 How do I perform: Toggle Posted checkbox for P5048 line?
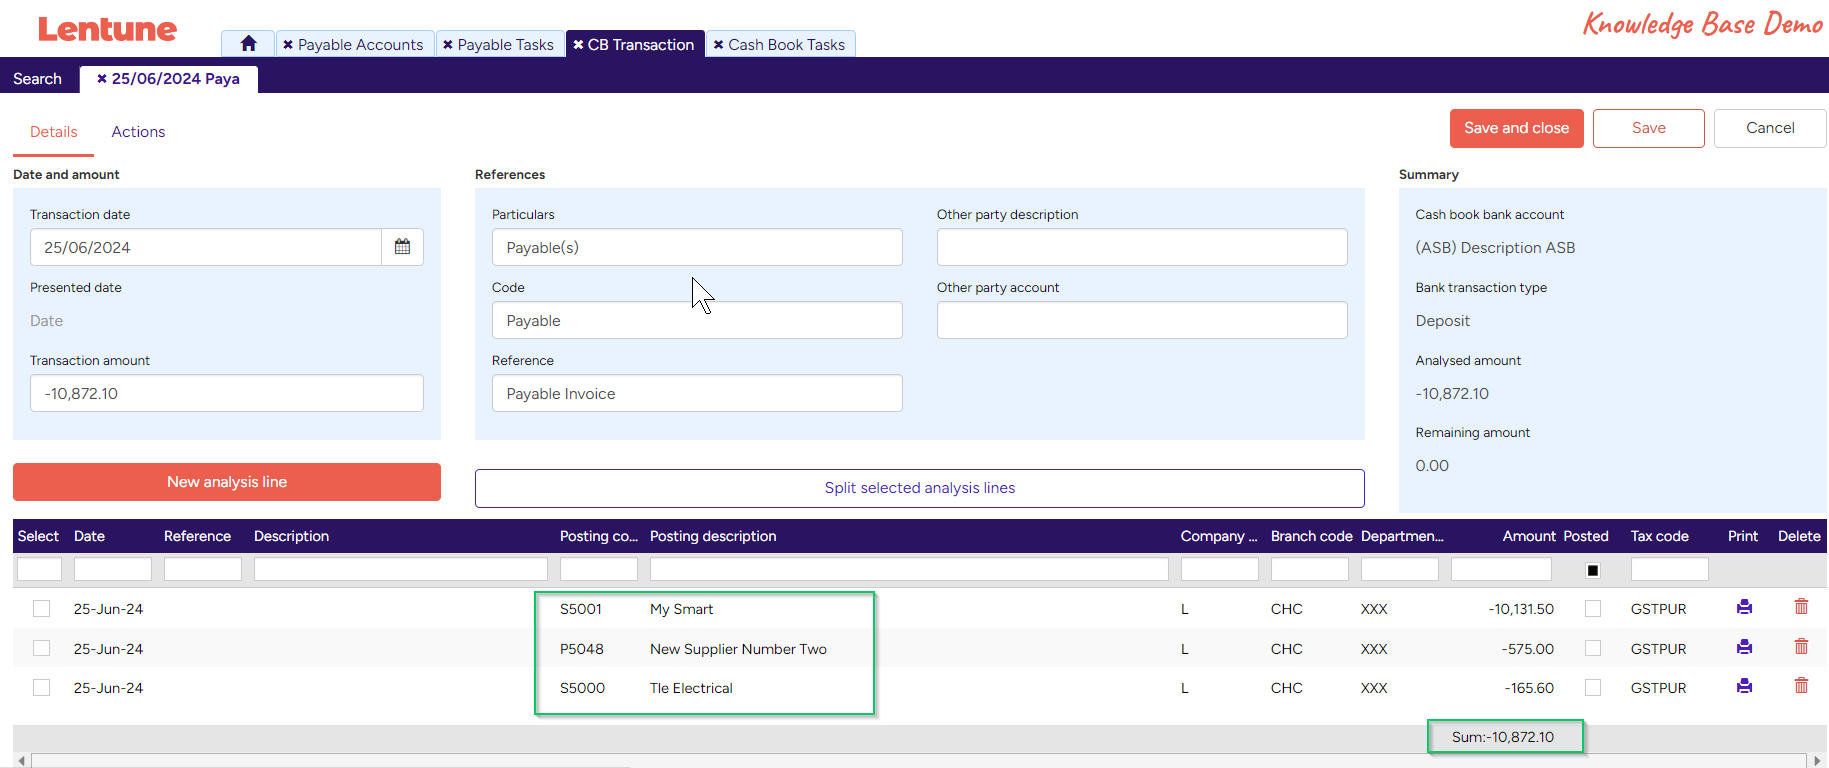tap(1593, 648)
